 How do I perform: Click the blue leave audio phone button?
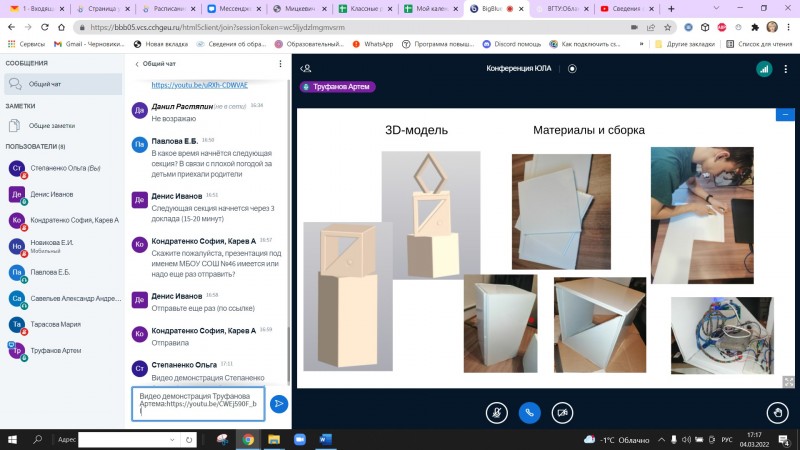(529, 411)
